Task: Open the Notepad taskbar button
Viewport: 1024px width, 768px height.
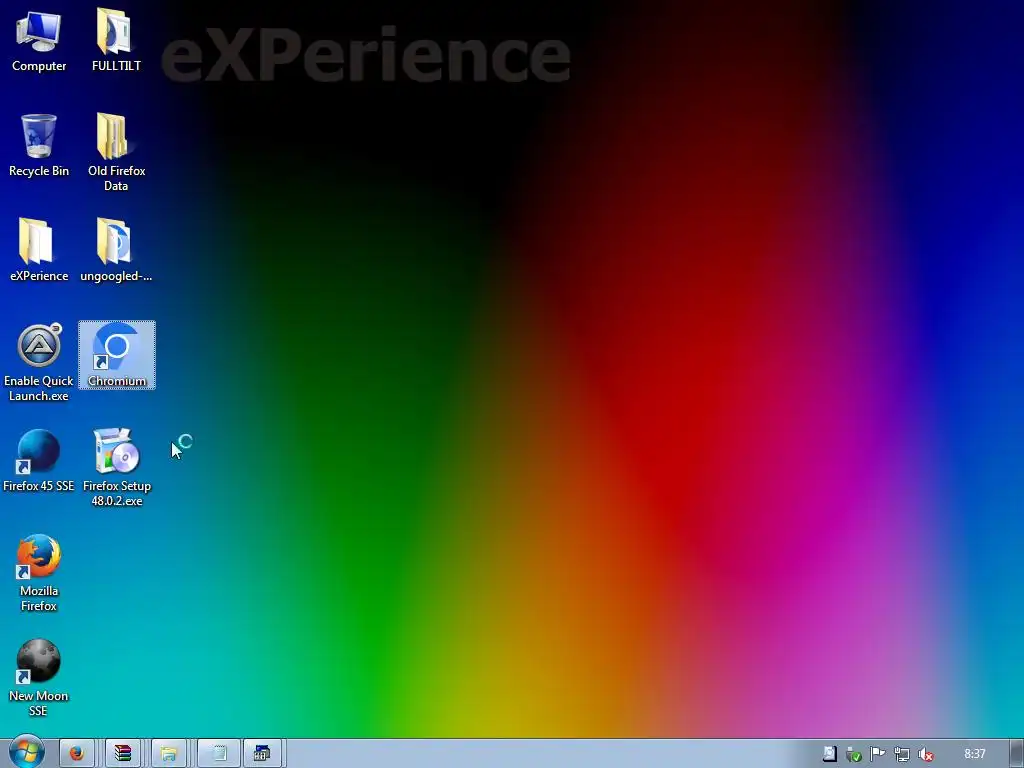Action: click(219, 754)
